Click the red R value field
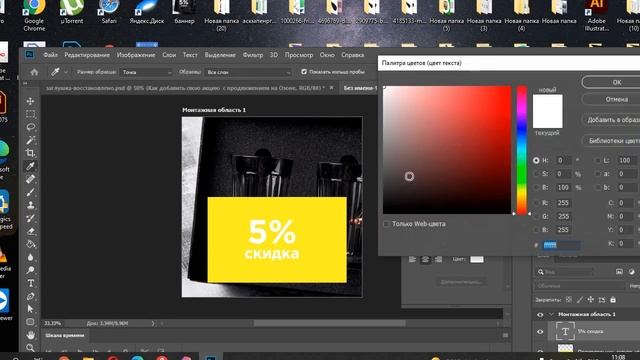 point(563,203)
